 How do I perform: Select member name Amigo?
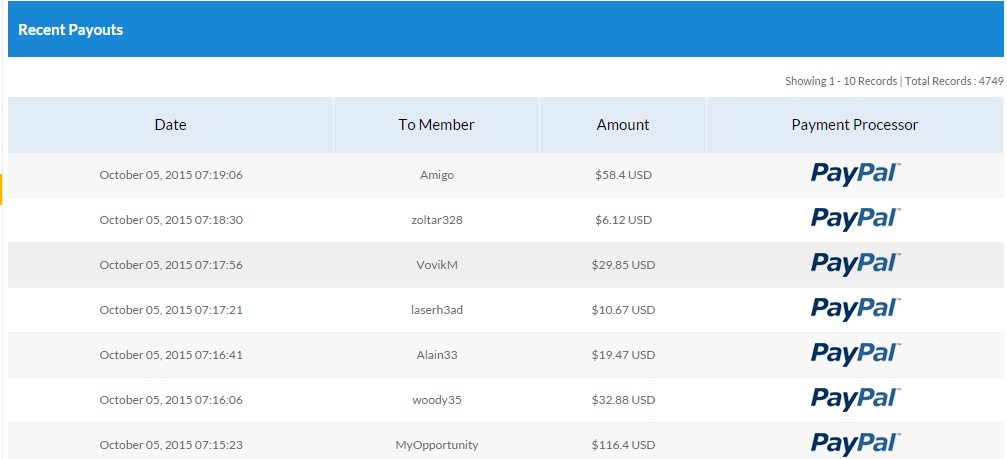[x=437, y=175]
